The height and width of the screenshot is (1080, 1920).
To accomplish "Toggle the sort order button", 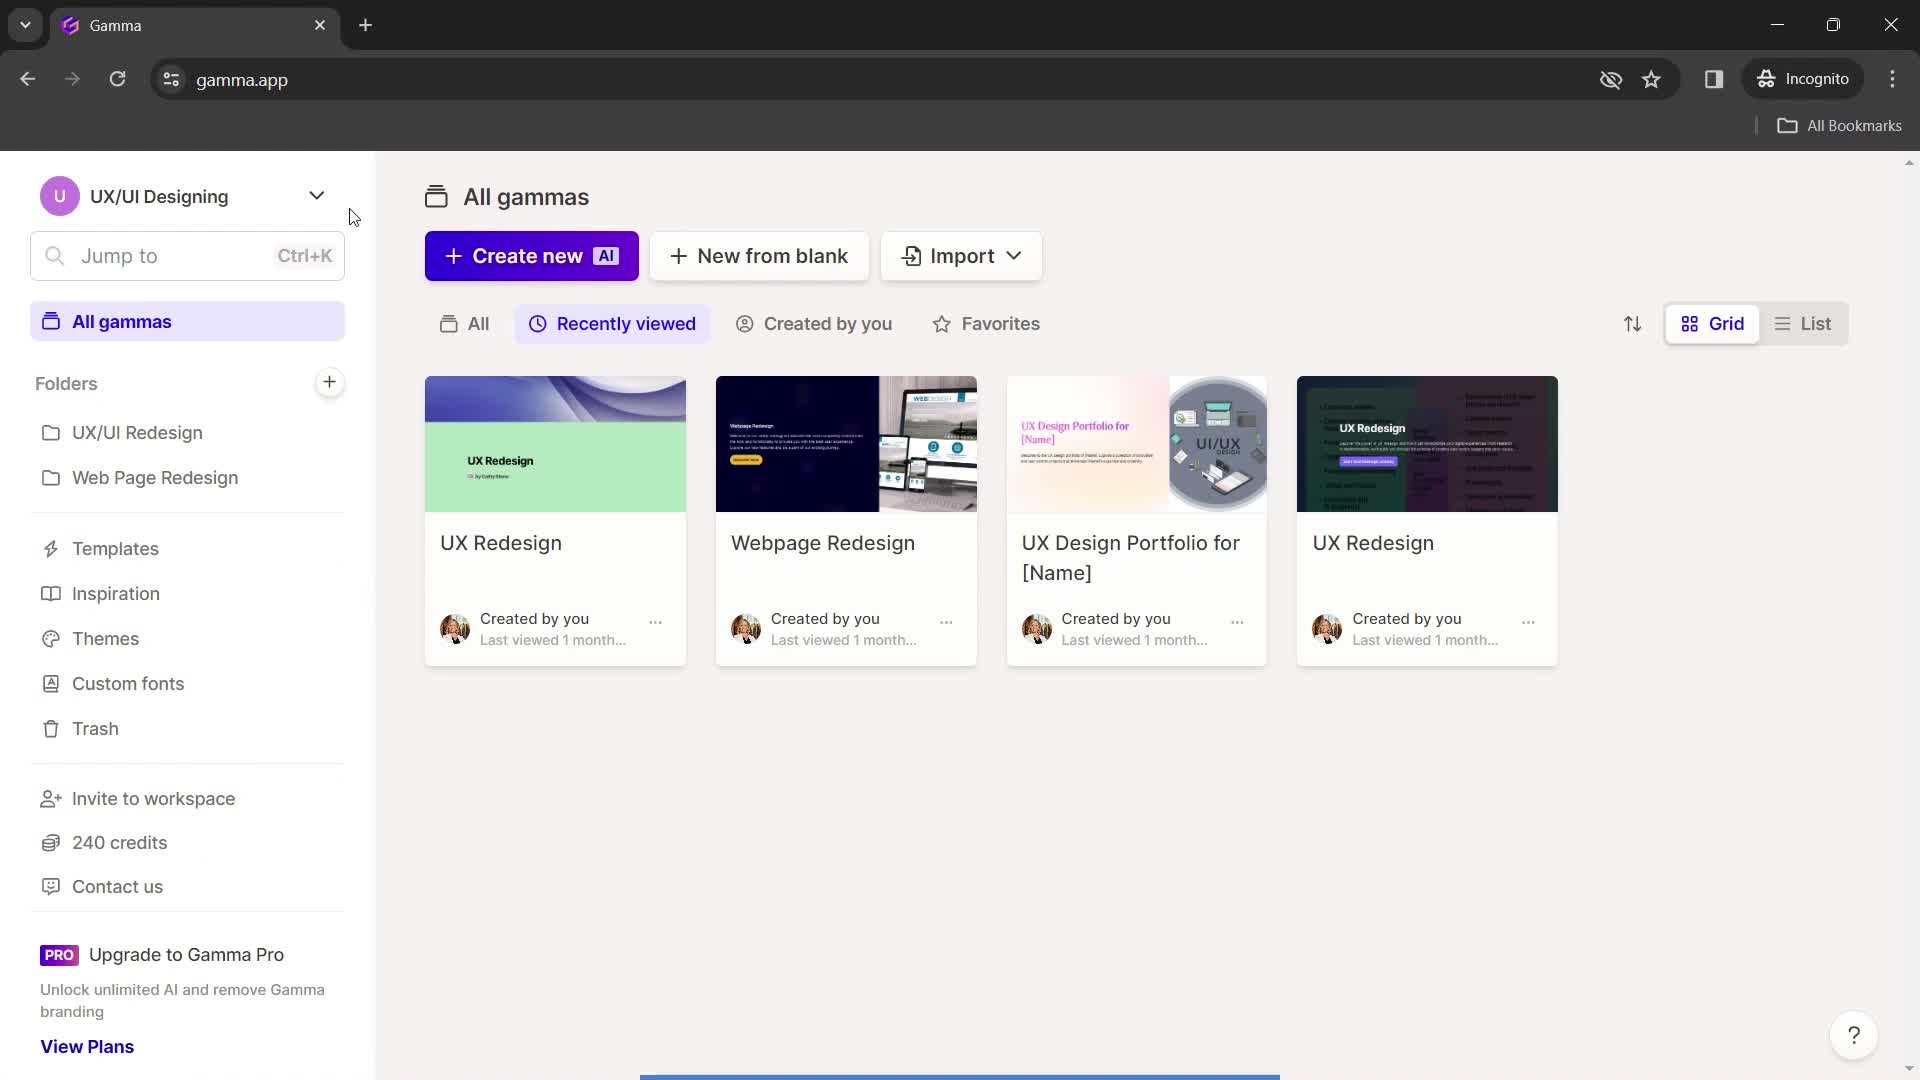I will pyautogui.click(x=1634, y=323).
